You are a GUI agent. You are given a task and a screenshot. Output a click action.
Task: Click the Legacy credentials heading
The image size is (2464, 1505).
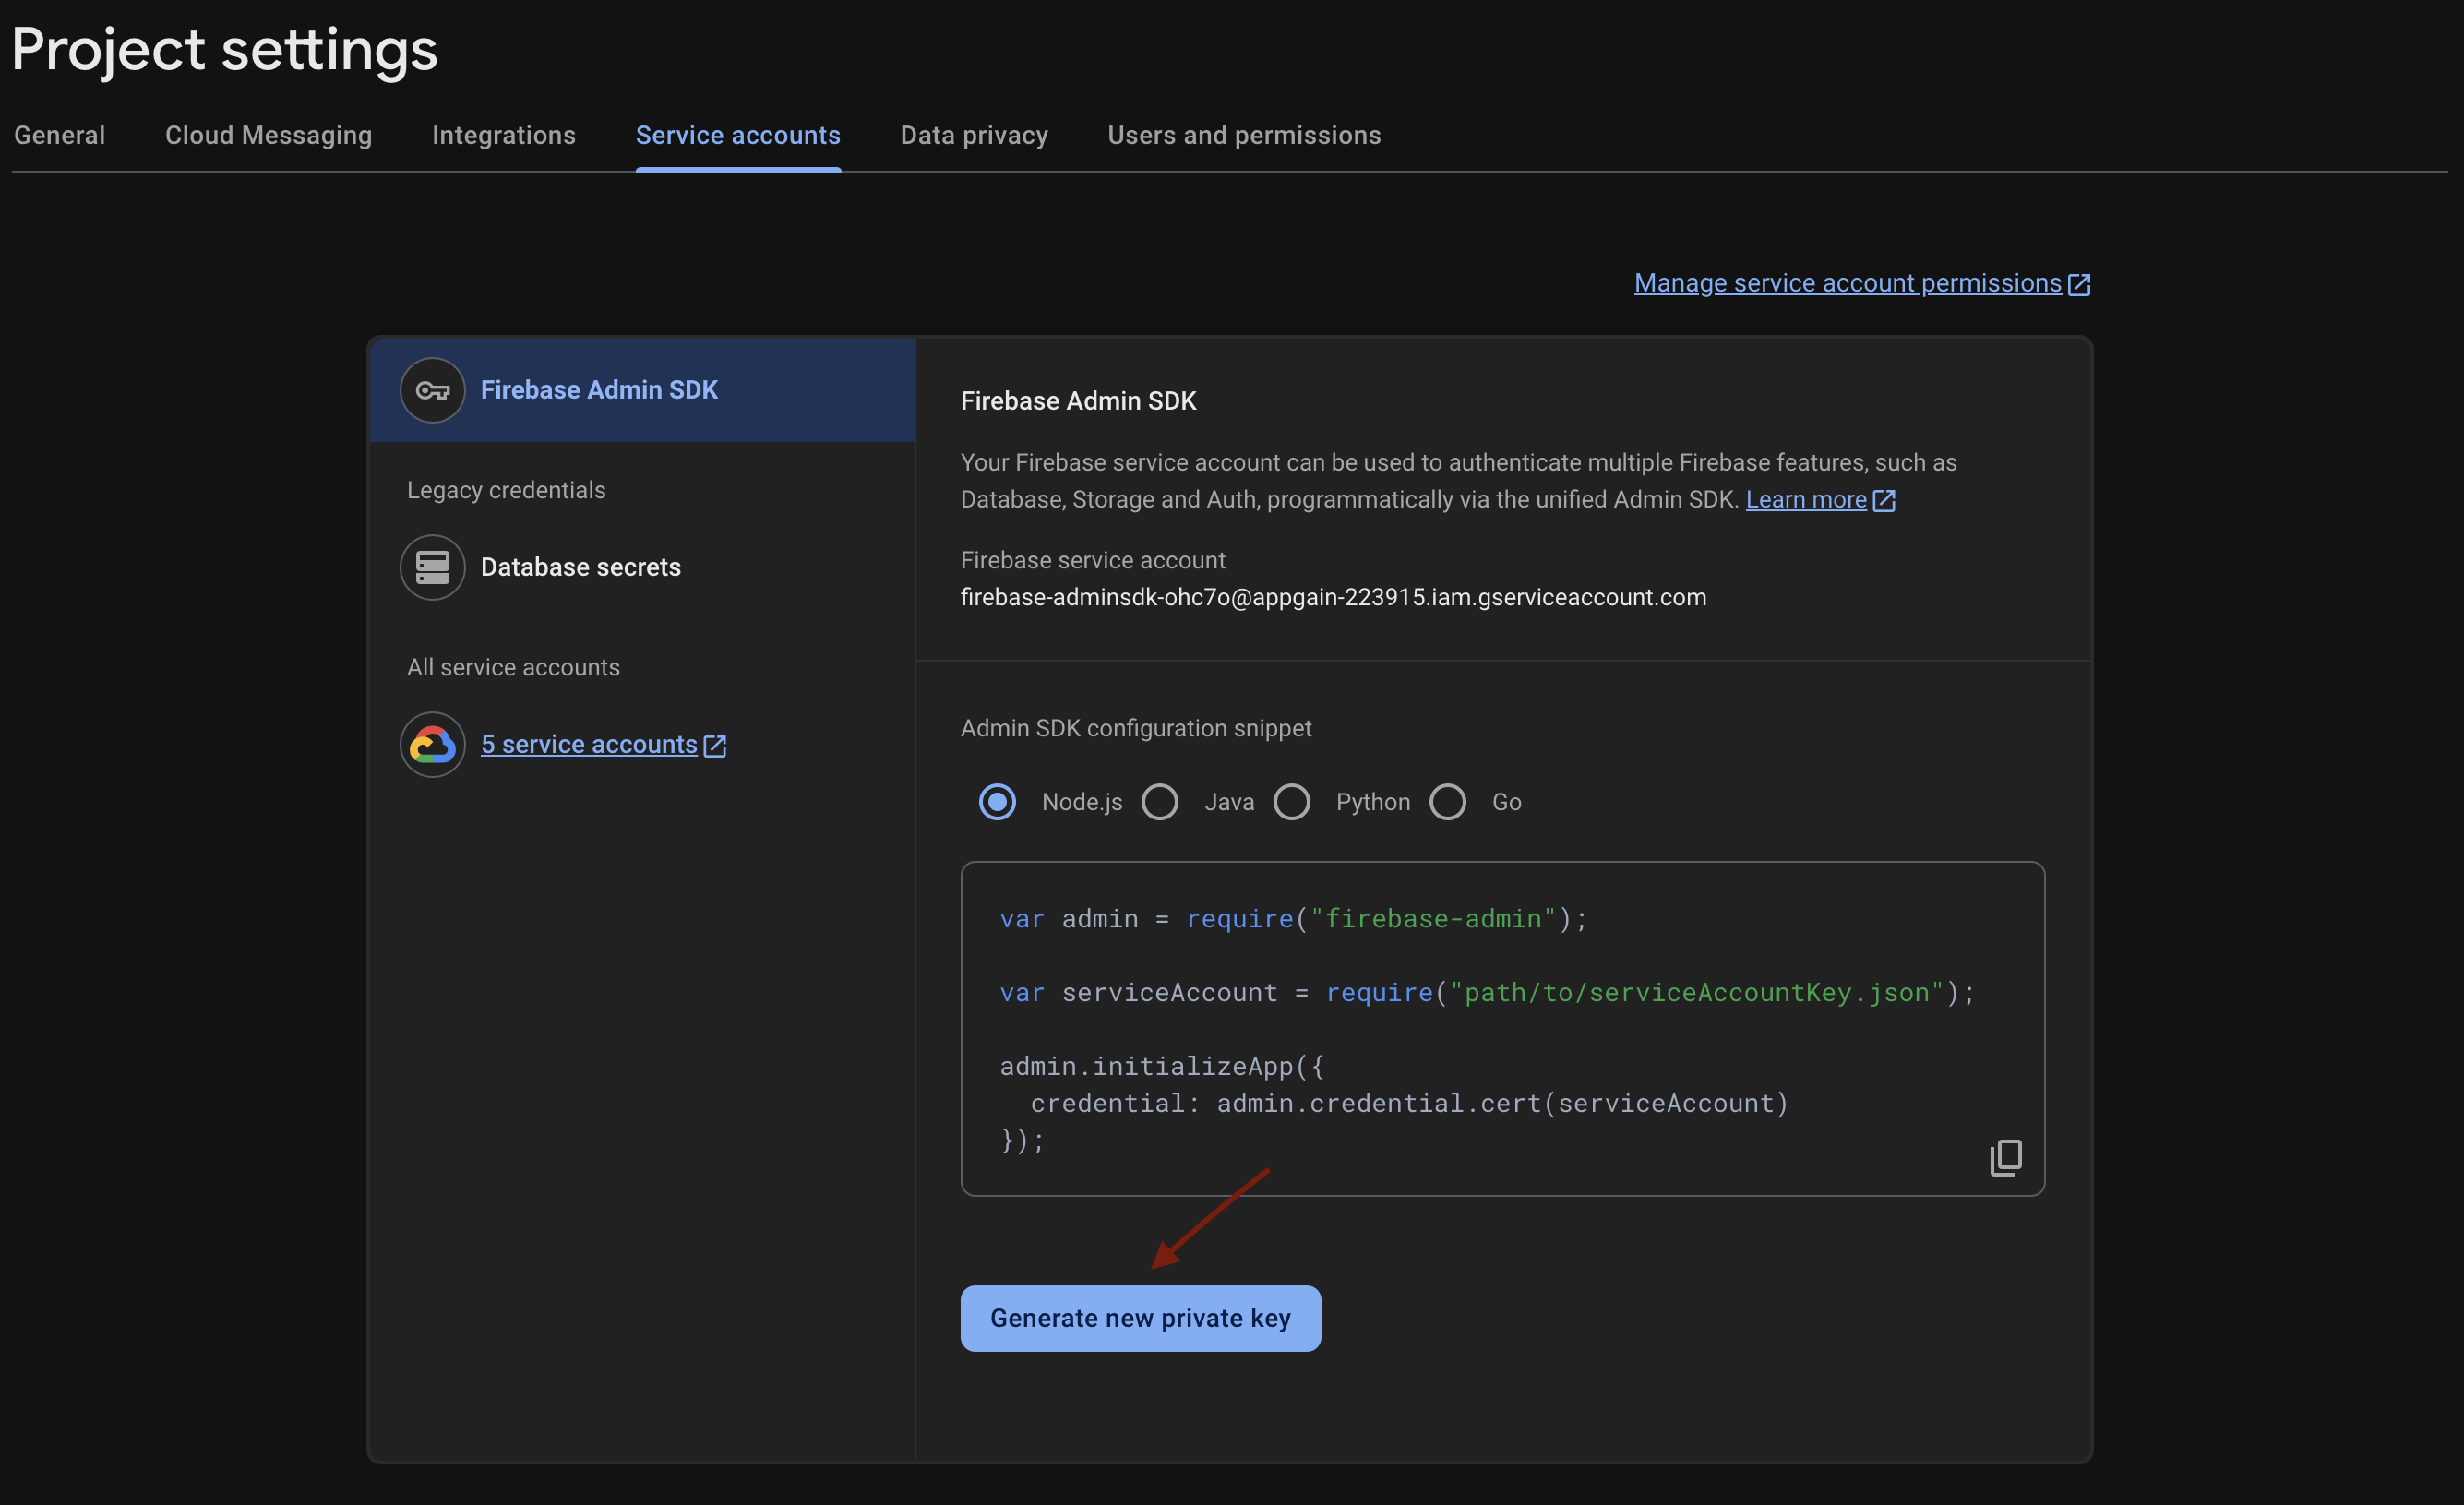[506, 490]
